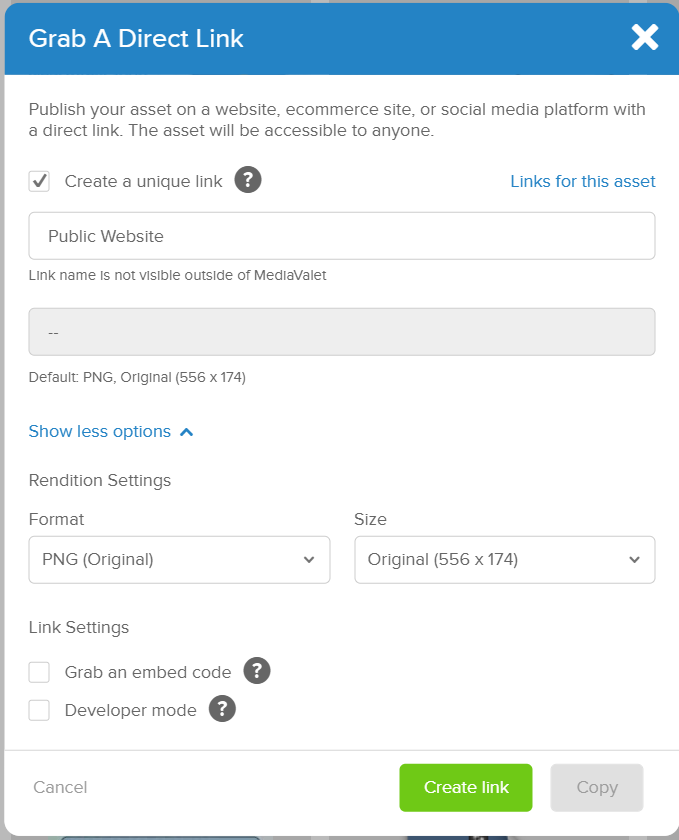Collapse options using "Show less options"
Screen dimensions: 679x840
[x=99, y=431]
